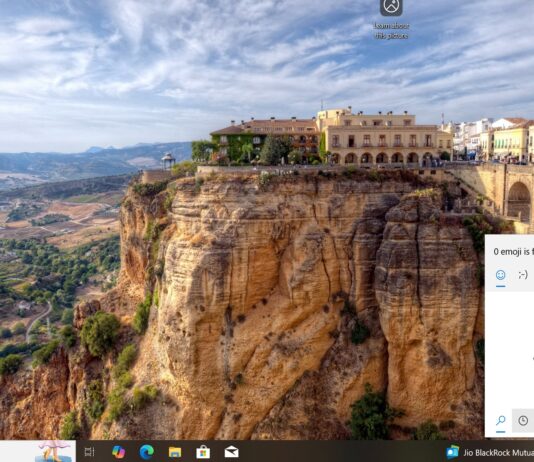The width and height of the screenshot is (534, 462).
Task: Show most recently used emoji via the clock icon
Action: tap(523, 420)
